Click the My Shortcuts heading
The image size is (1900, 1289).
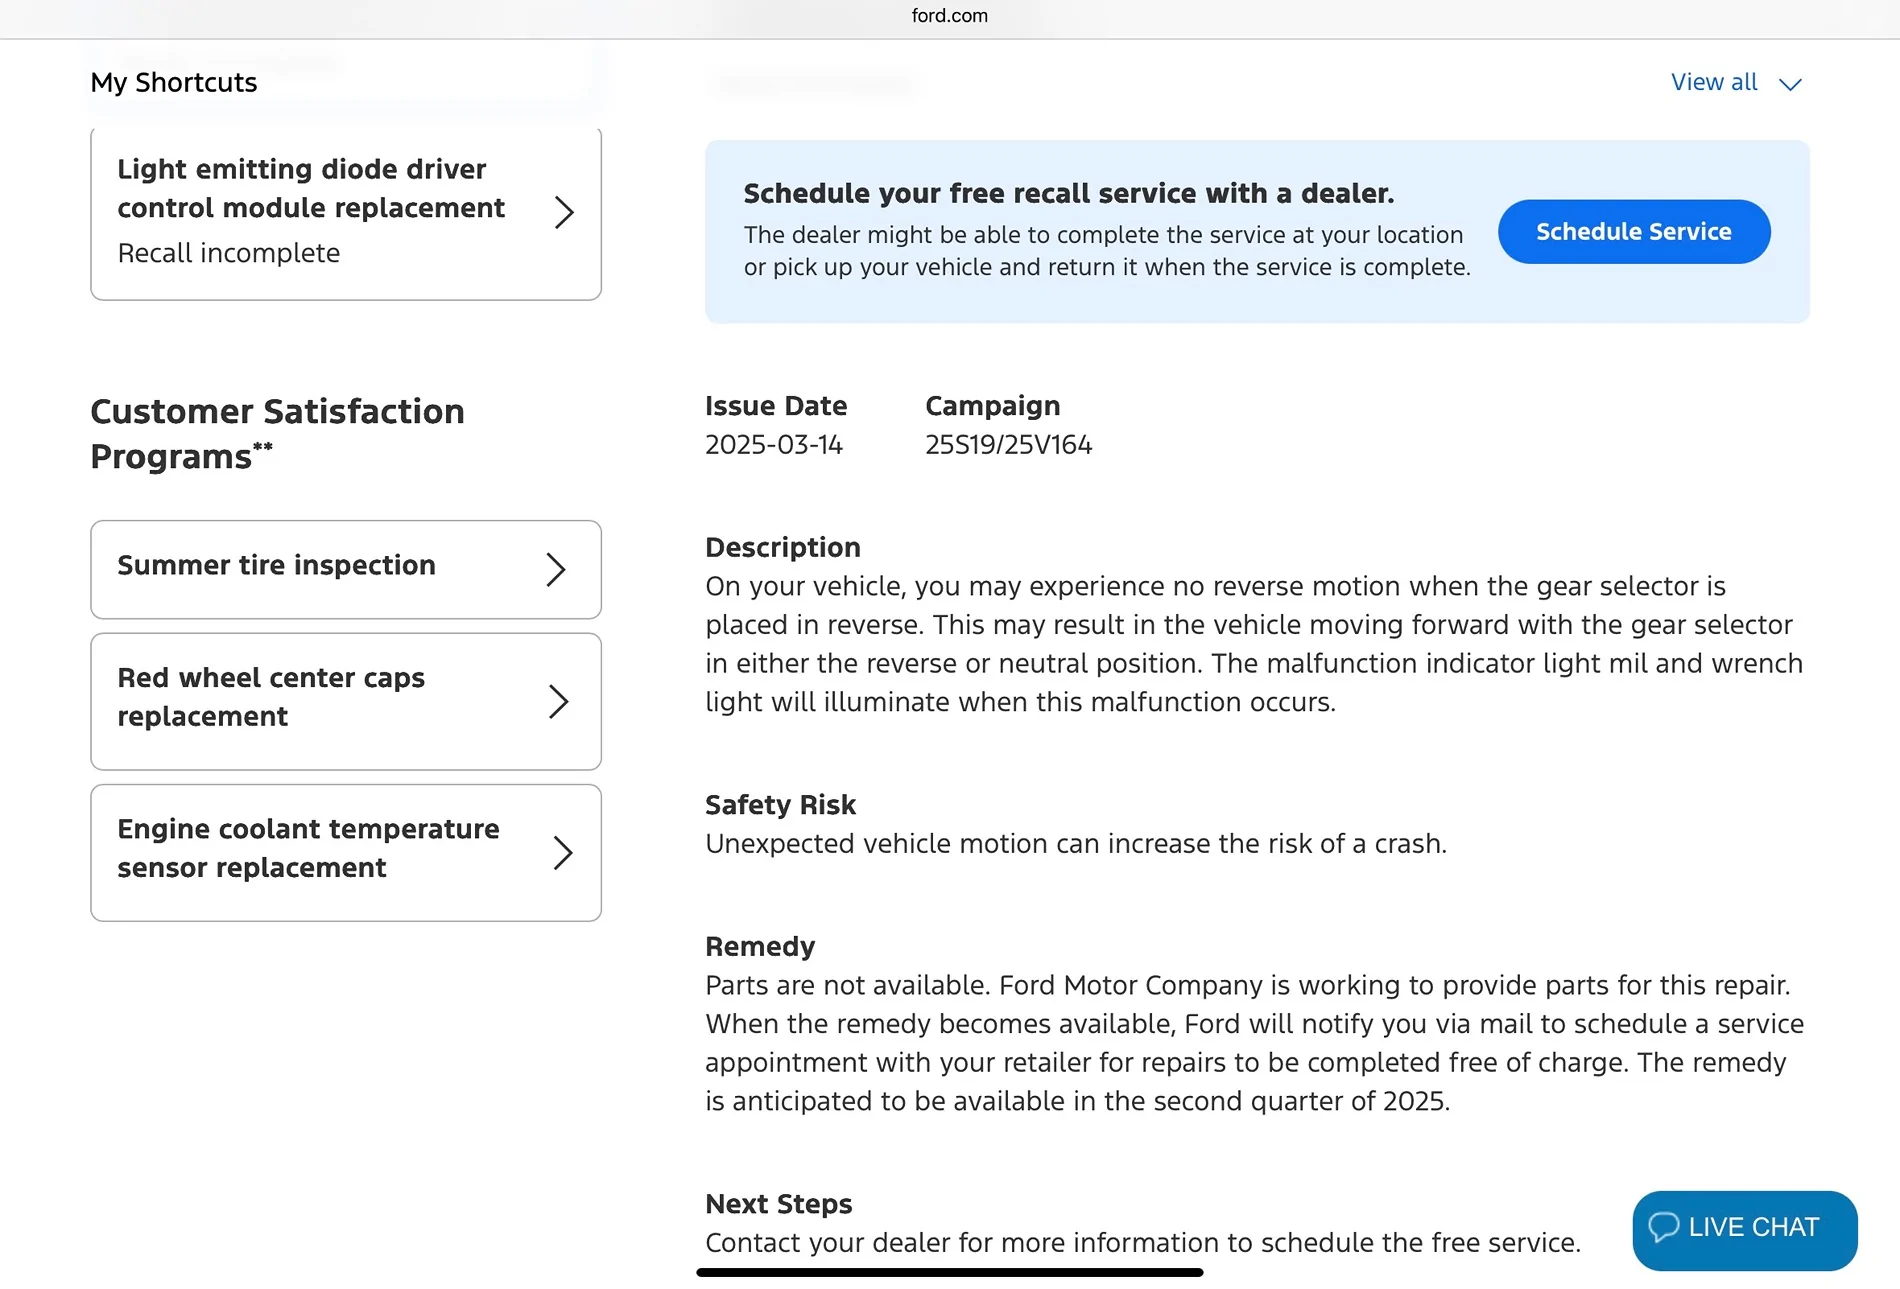(x=174, y=82)
